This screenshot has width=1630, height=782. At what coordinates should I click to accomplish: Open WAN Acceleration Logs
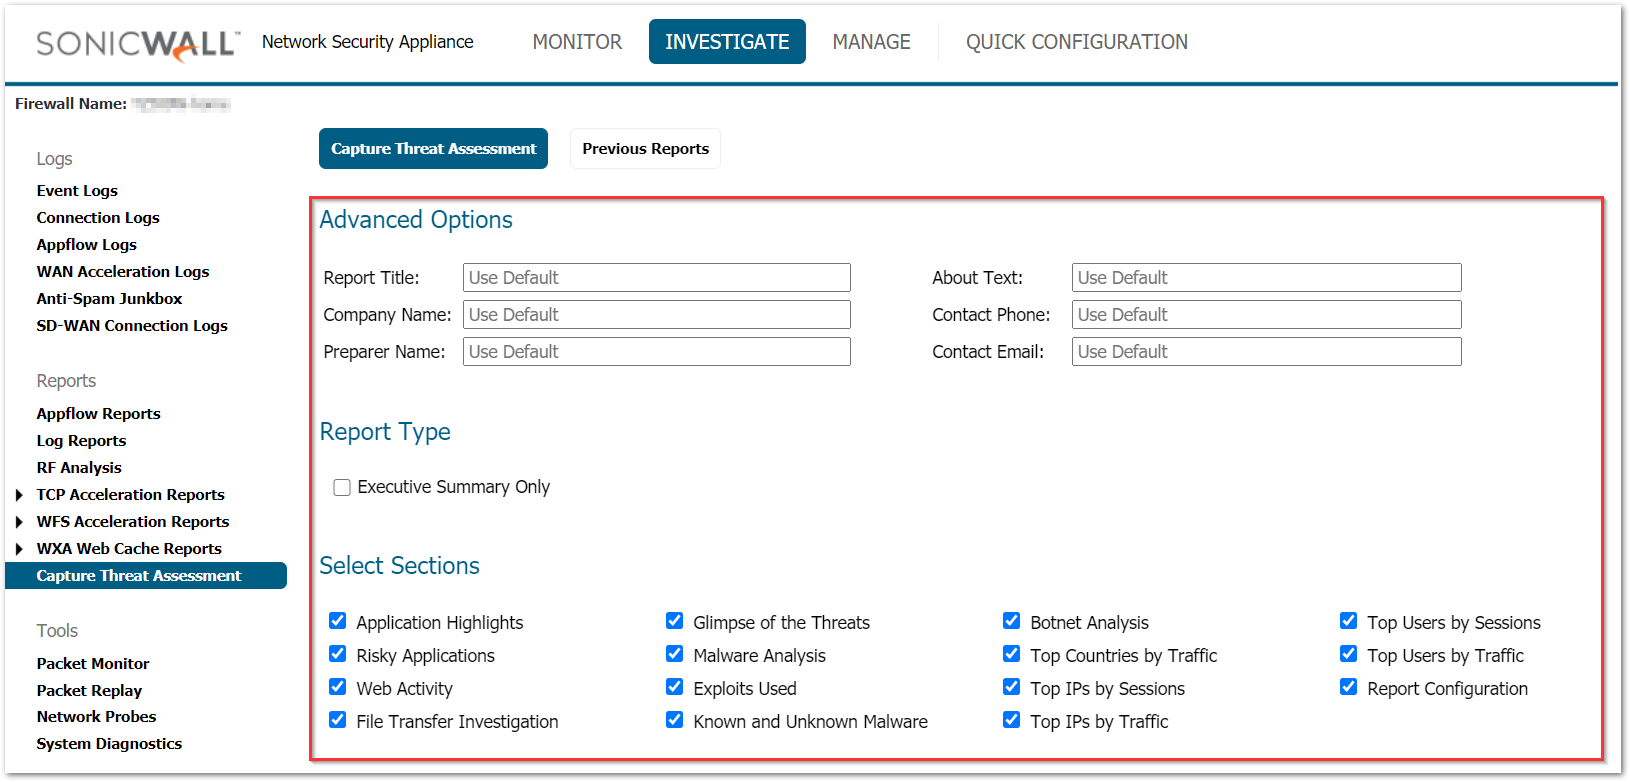123,271
